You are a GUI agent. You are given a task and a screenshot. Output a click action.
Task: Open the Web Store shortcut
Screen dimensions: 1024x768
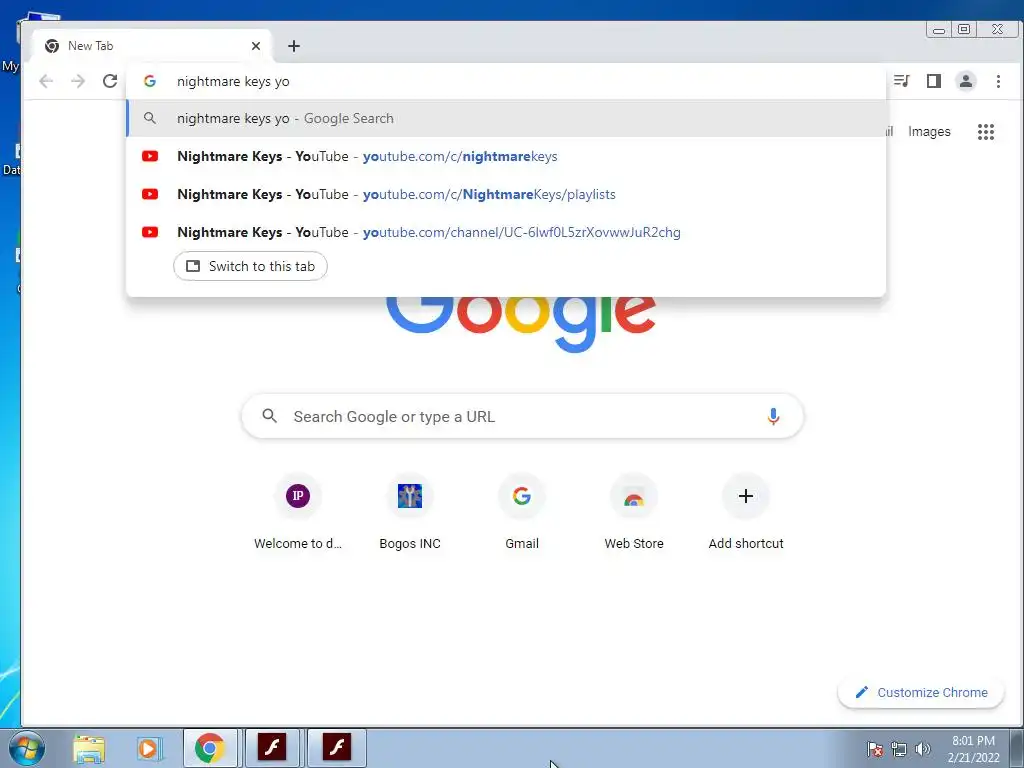tap(633, 513)
